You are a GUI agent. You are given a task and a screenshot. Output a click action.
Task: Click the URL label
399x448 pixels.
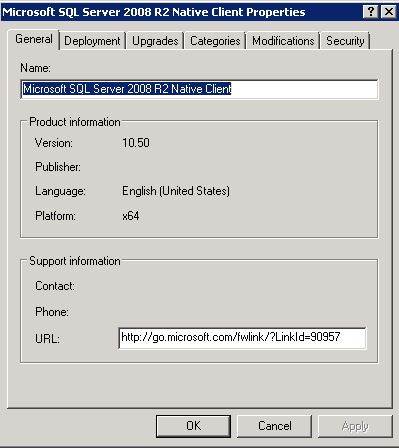(47, 339)
